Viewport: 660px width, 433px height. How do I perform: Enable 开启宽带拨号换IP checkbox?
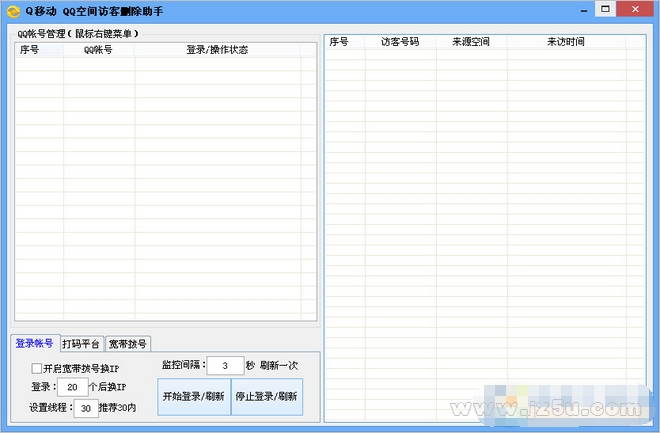pyautogui.click(x=37, y=369)
